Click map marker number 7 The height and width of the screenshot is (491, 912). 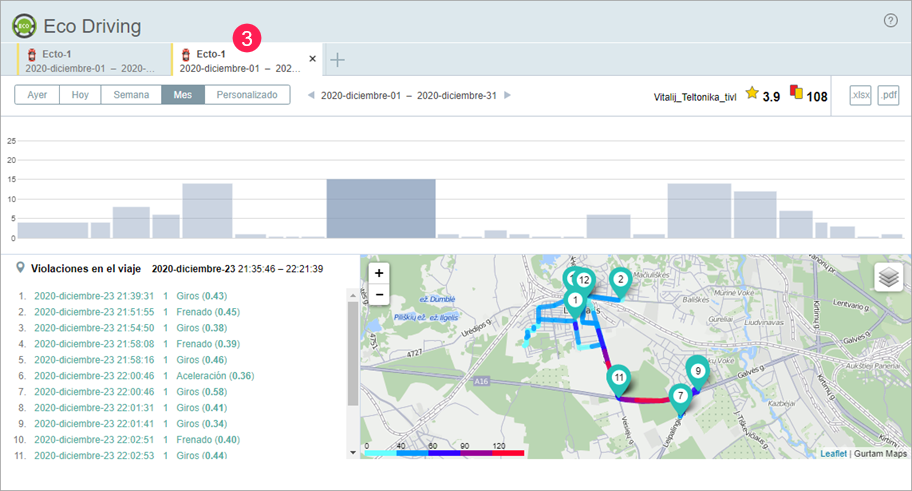(680, 395)
